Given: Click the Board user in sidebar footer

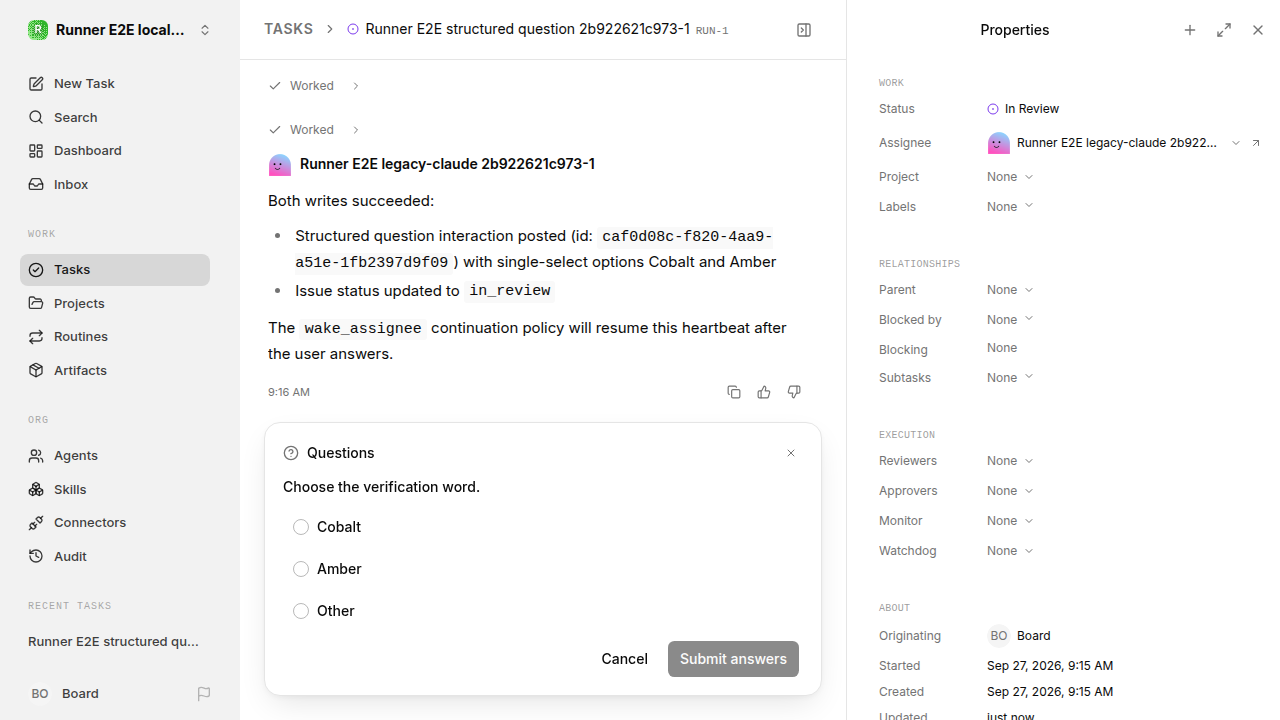Looking at the screenshot, I should coord(64,694).
